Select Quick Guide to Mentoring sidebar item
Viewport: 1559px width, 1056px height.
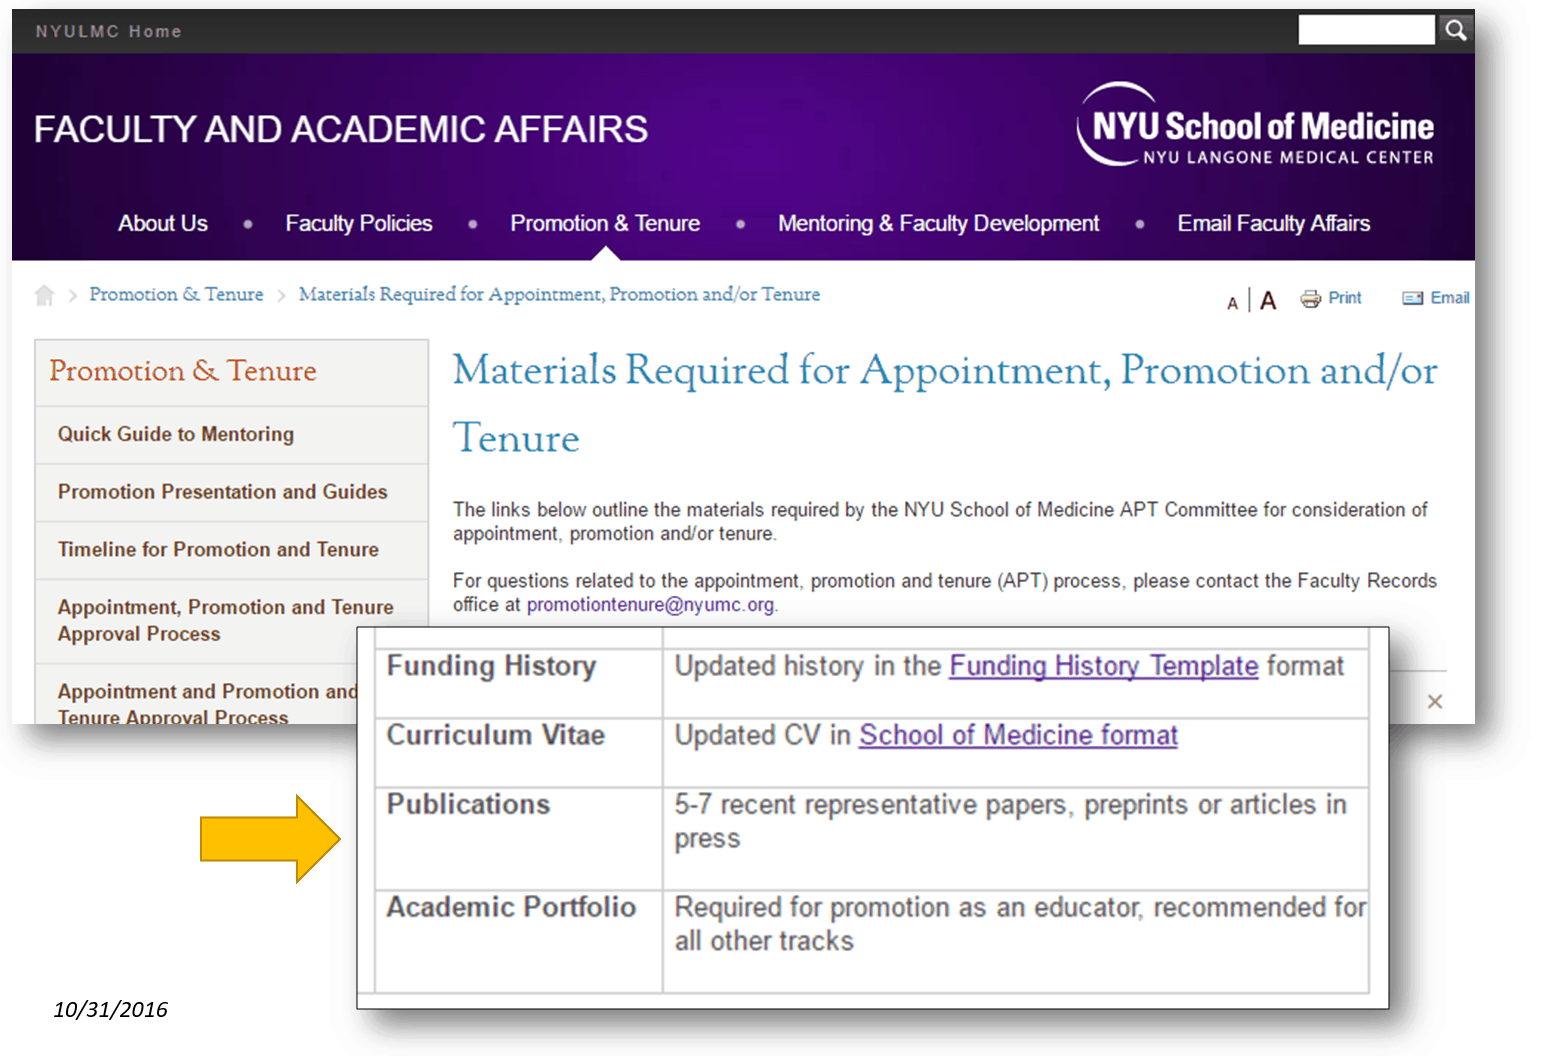pos(176,434)
